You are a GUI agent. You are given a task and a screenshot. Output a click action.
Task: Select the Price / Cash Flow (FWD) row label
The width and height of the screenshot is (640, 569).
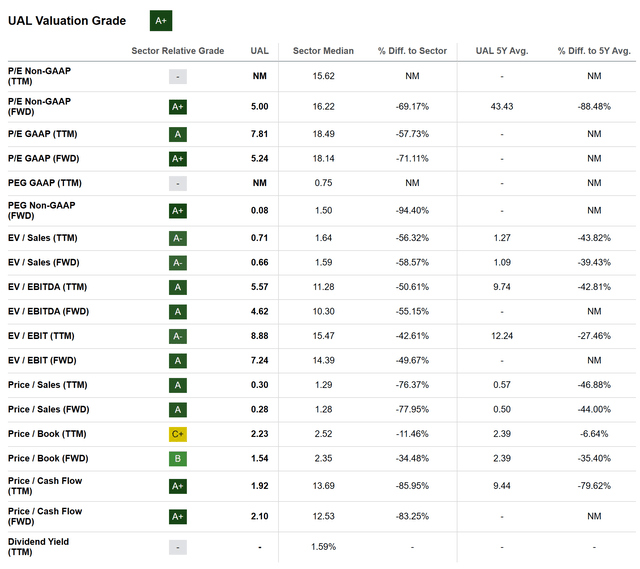point(45,516)
